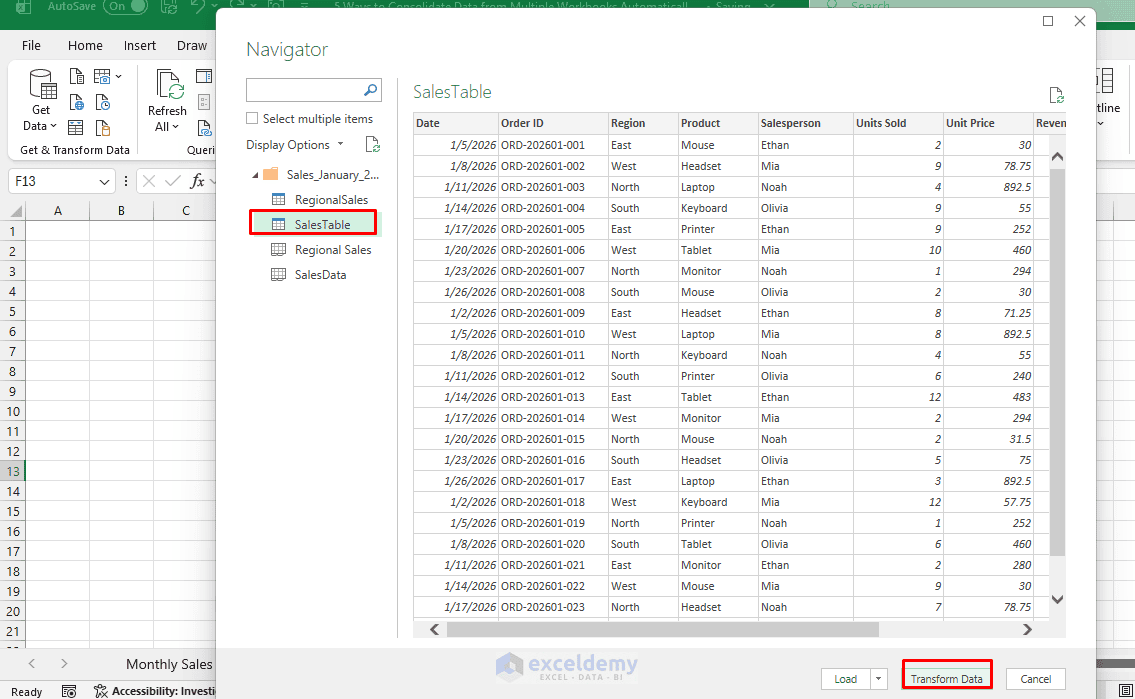
Task: Click the Navigator search magnifier icon
Action: tap(370, 90)
